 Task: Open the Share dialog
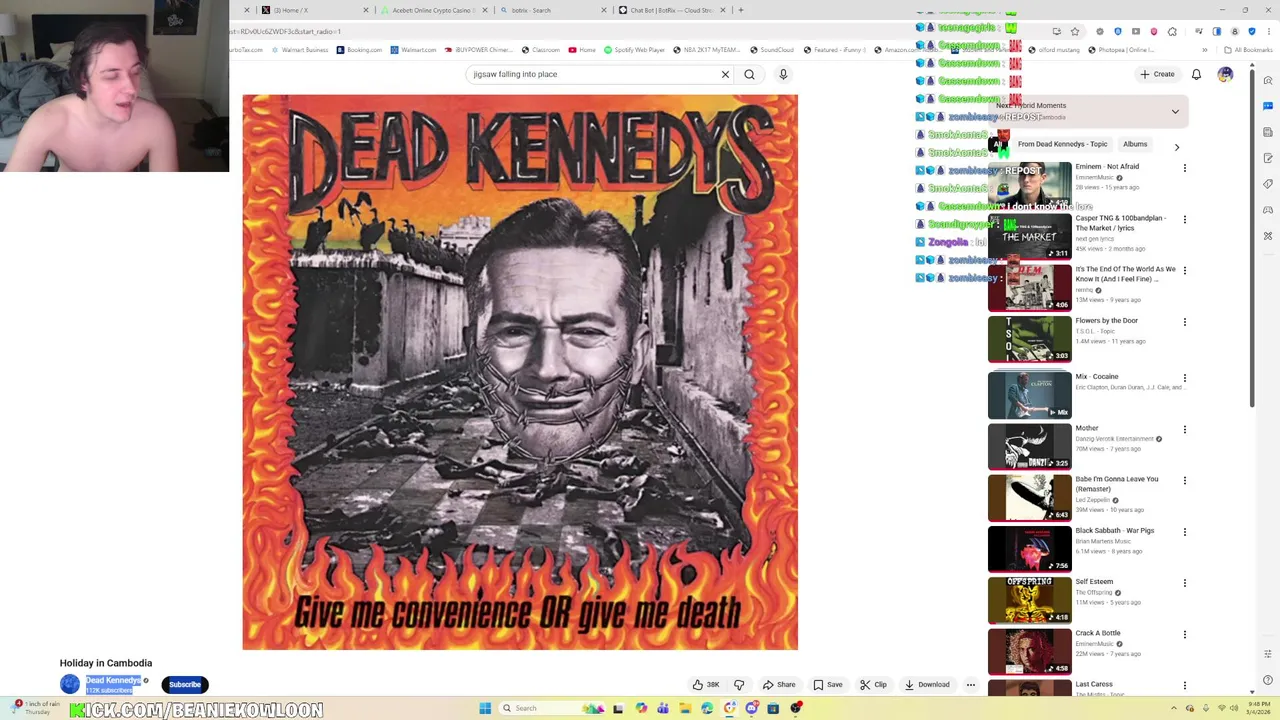point(779,685)
